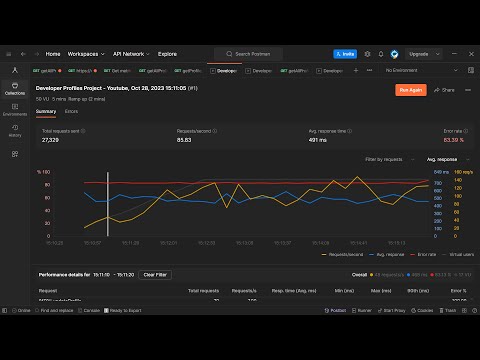
Task: Expand the API Network dropdown
Action: point(131,54)
